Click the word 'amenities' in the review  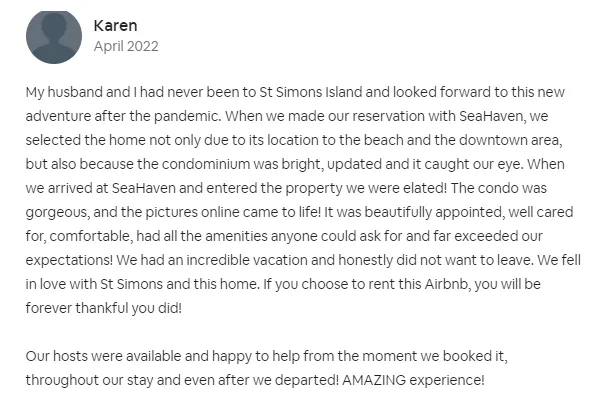[236, 236]
